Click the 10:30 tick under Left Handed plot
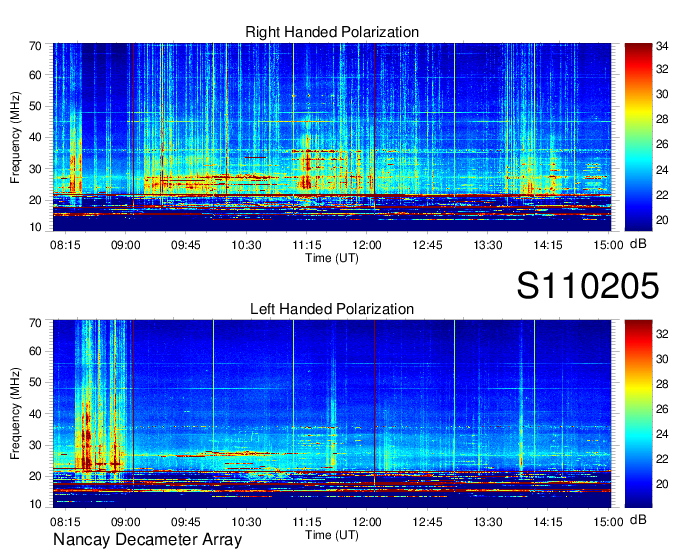 246,521
